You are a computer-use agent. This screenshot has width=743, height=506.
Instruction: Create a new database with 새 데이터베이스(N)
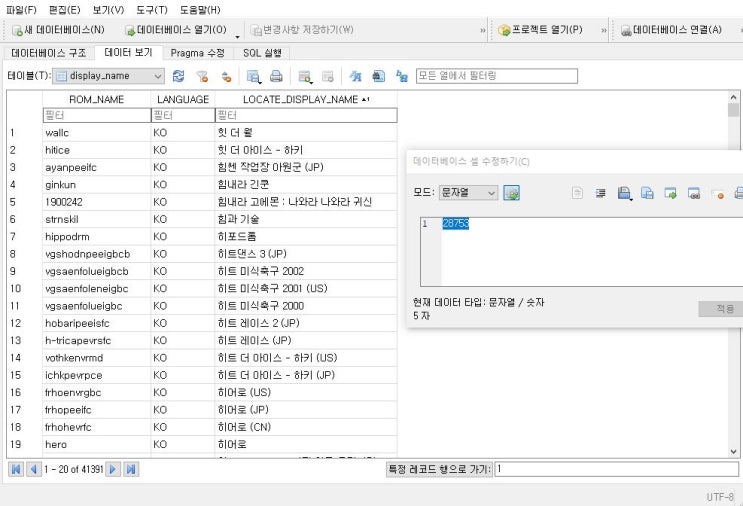pos(58,30)
